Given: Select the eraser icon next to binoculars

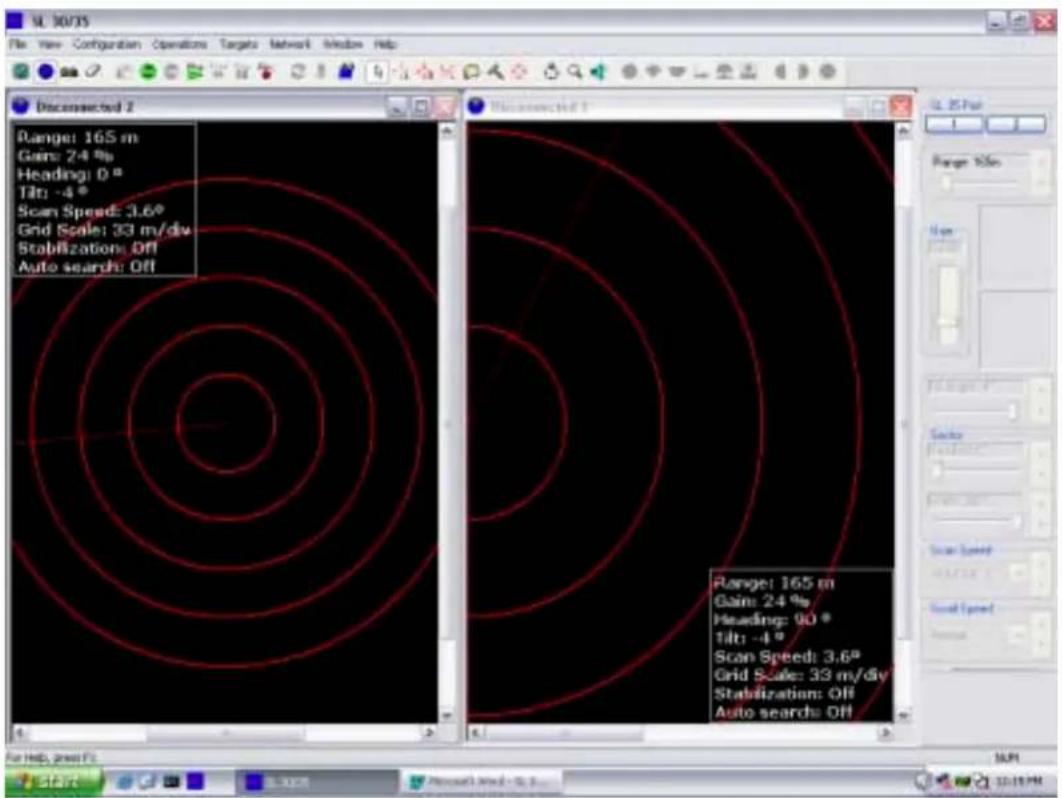Looking at the screenshot, I should pyautogui.click(x=93, y=71).
